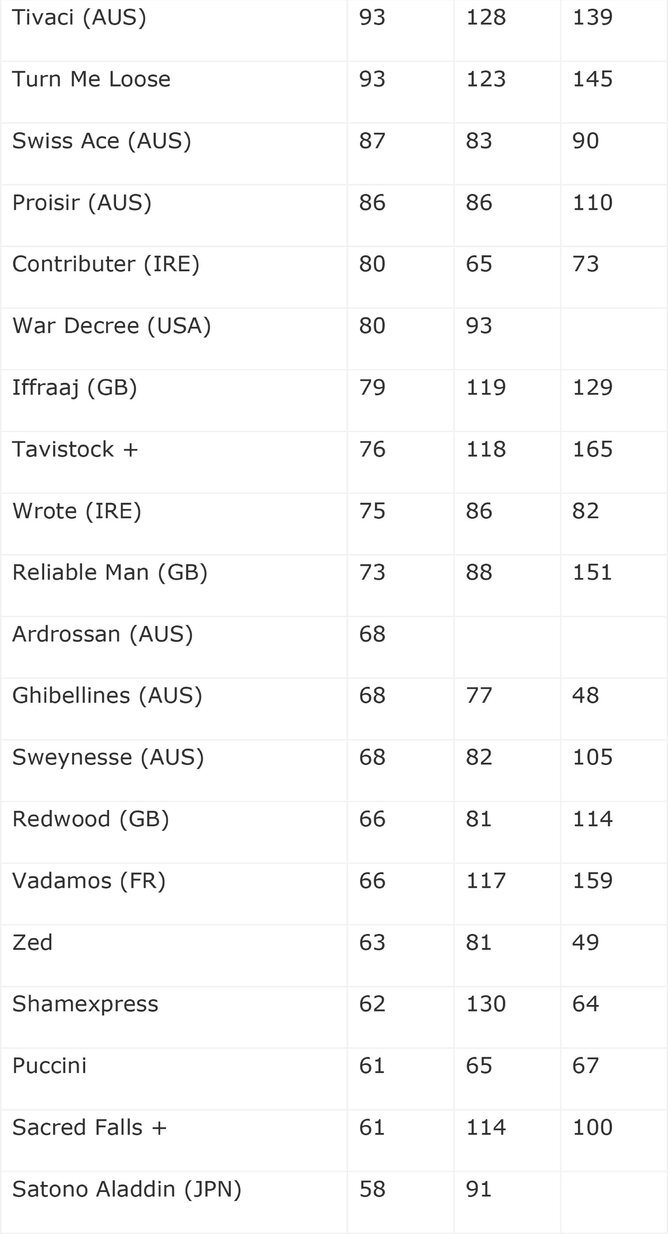Select the Proisir (AUS) name cell
This screenshot has width=668, height=1234.
tap(82, 203)
